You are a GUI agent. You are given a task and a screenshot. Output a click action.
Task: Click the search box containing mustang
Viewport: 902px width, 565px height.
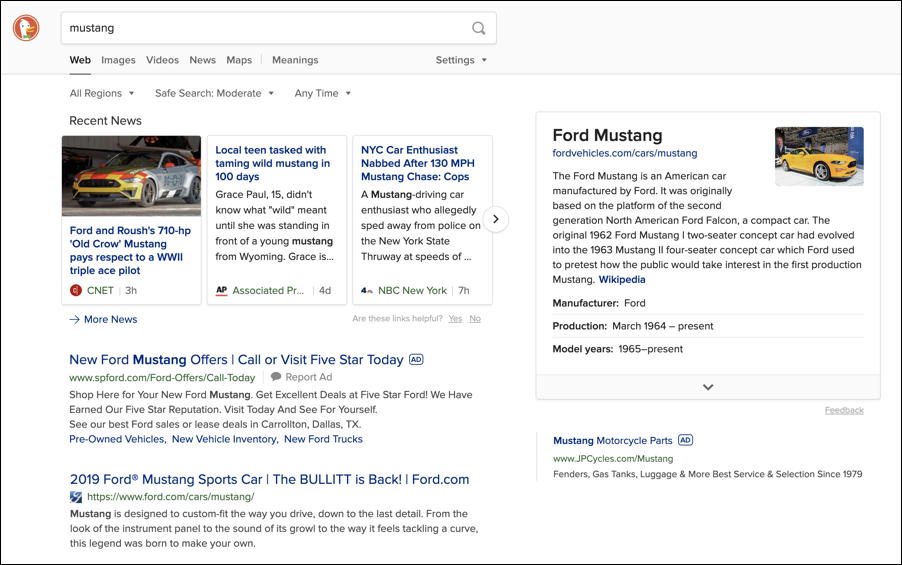278,28
